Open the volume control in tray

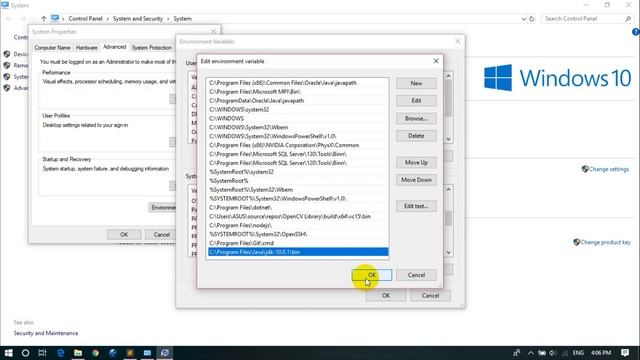coord(553,353)
